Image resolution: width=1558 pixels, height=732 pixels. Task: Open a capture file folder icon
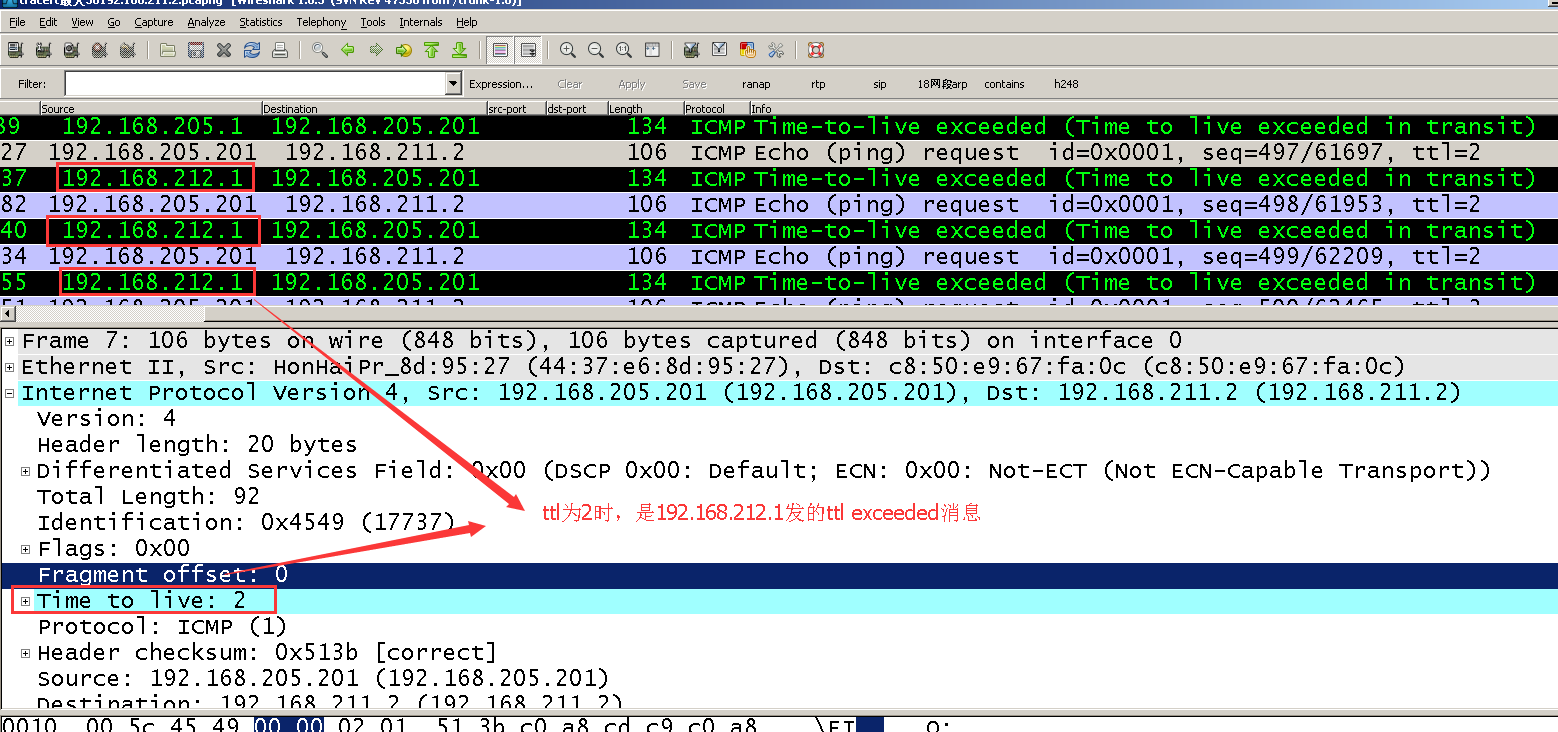(168, 50)
